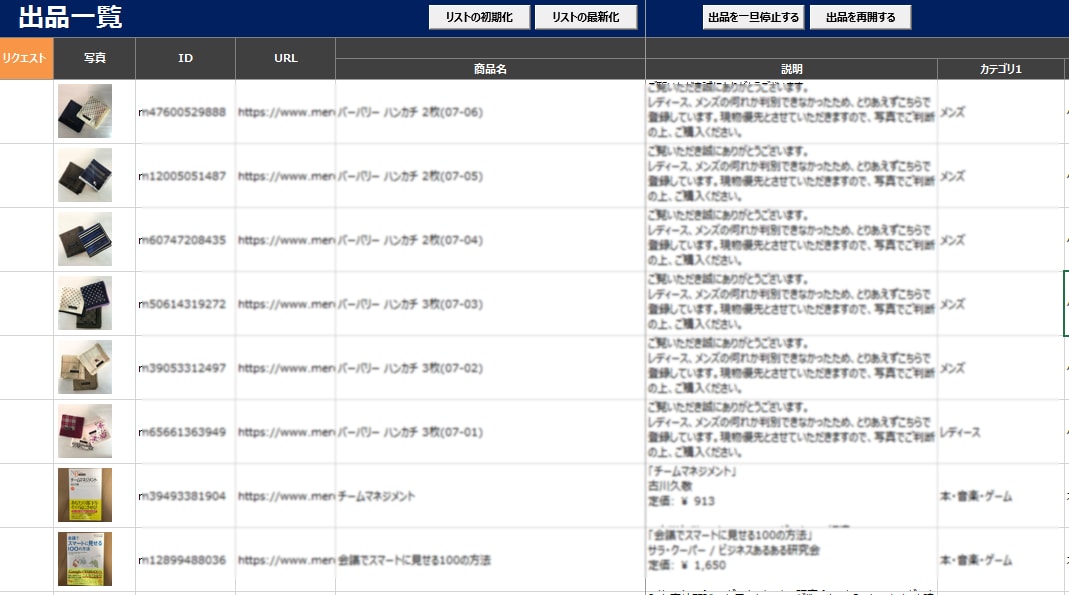Select the 写真 column header
The height and width of the screenshot is (595, 1069).
[95, 58]
